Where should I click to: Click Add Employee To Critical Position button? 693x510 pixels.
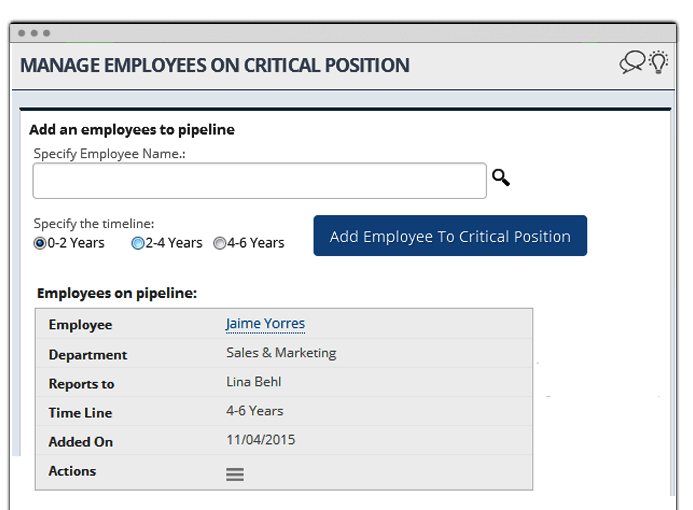(450, 236)
